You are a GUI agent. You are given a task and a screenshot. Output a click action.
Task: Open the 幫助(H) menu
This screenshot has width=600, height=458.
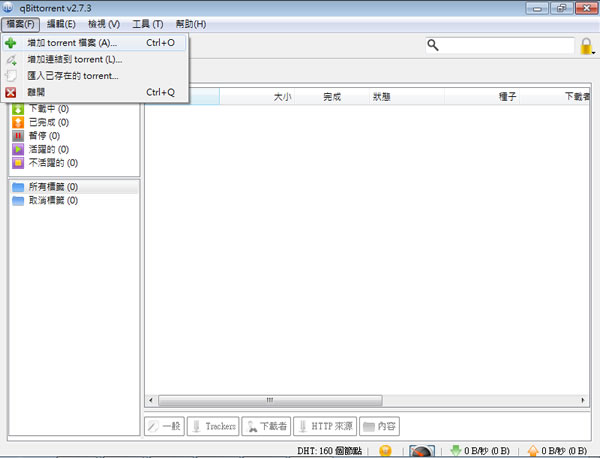click(191, 24)
